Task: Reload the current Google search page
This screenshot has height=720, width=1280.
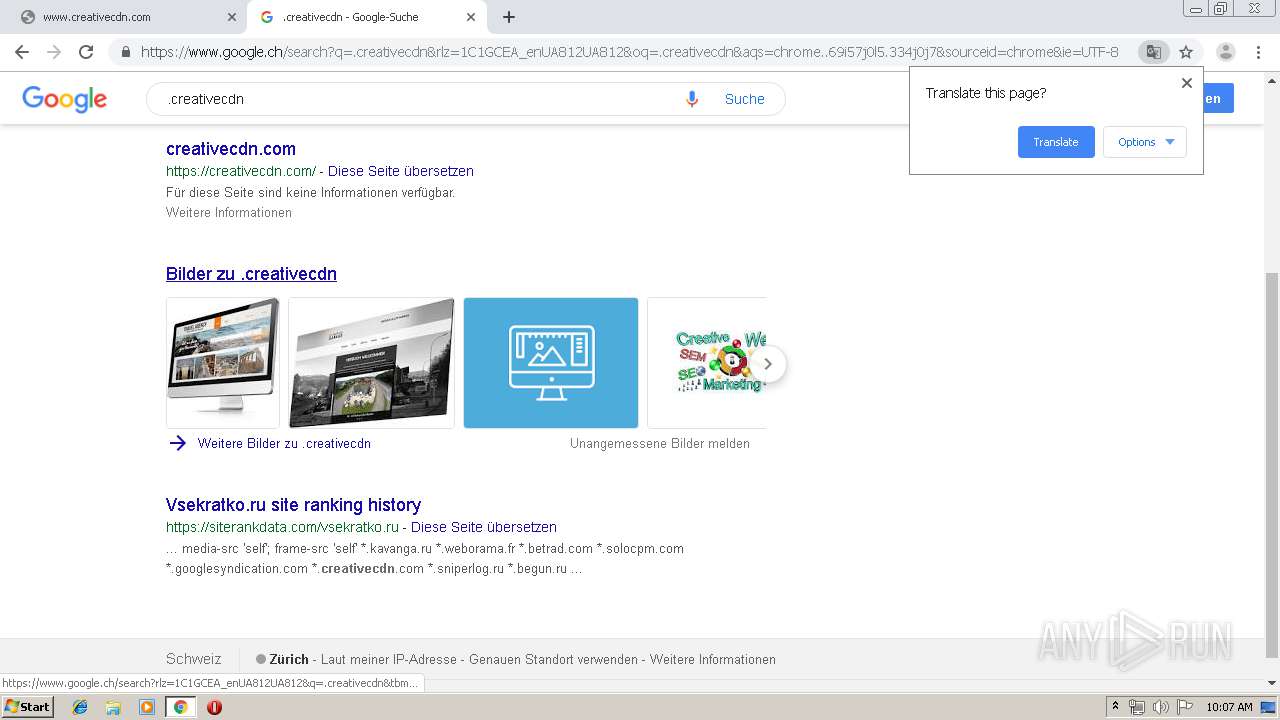Action: [x=86, y=52]
